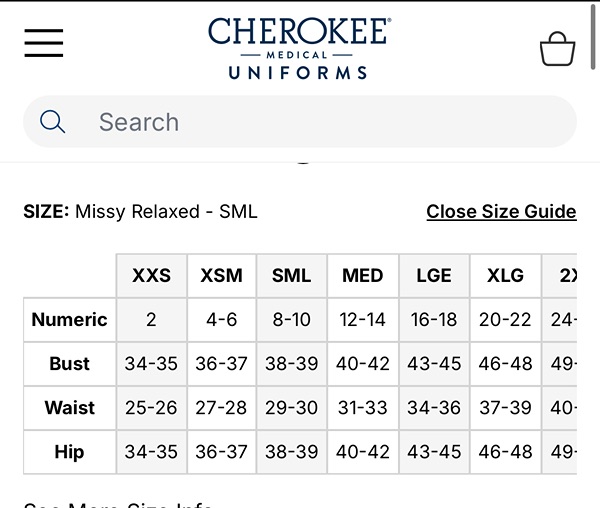Image resolution: width=600 pixels, height=508 pixels.
Task: Click the magnifying glass search icon
Action: coord(53,122)
